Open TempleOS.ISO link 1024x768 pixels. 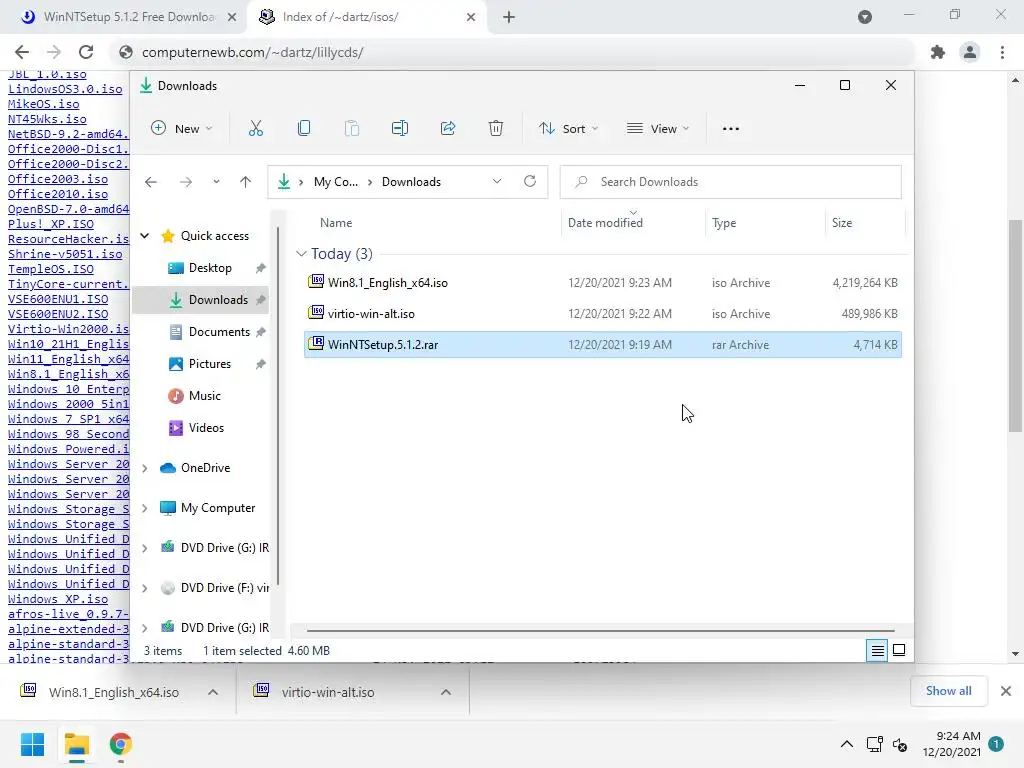50,269
